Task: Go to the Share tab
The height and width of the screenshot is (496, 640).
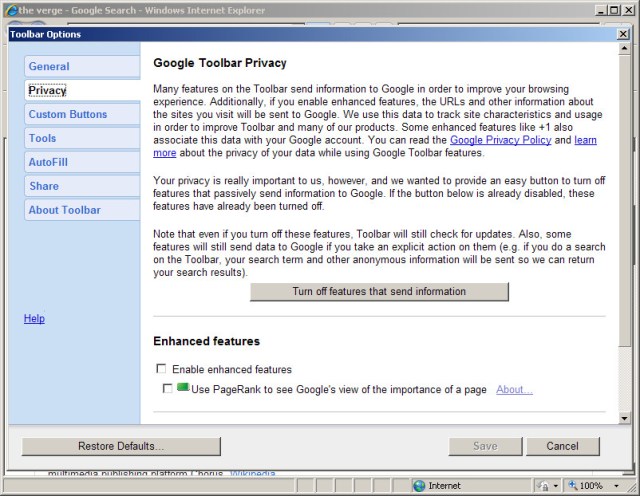Action: [x=82, y=186]
